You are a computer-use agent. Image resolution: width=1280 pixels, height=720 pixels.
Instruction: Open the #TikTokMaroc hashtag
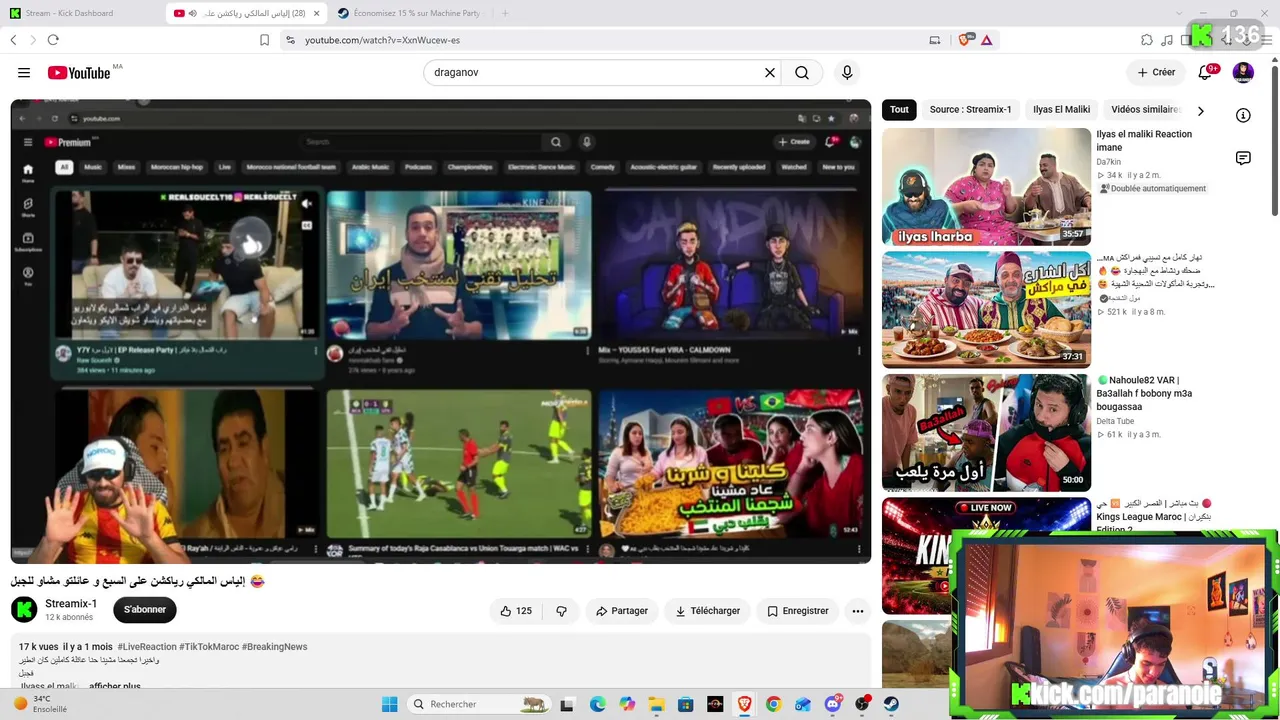coord(209,647)
